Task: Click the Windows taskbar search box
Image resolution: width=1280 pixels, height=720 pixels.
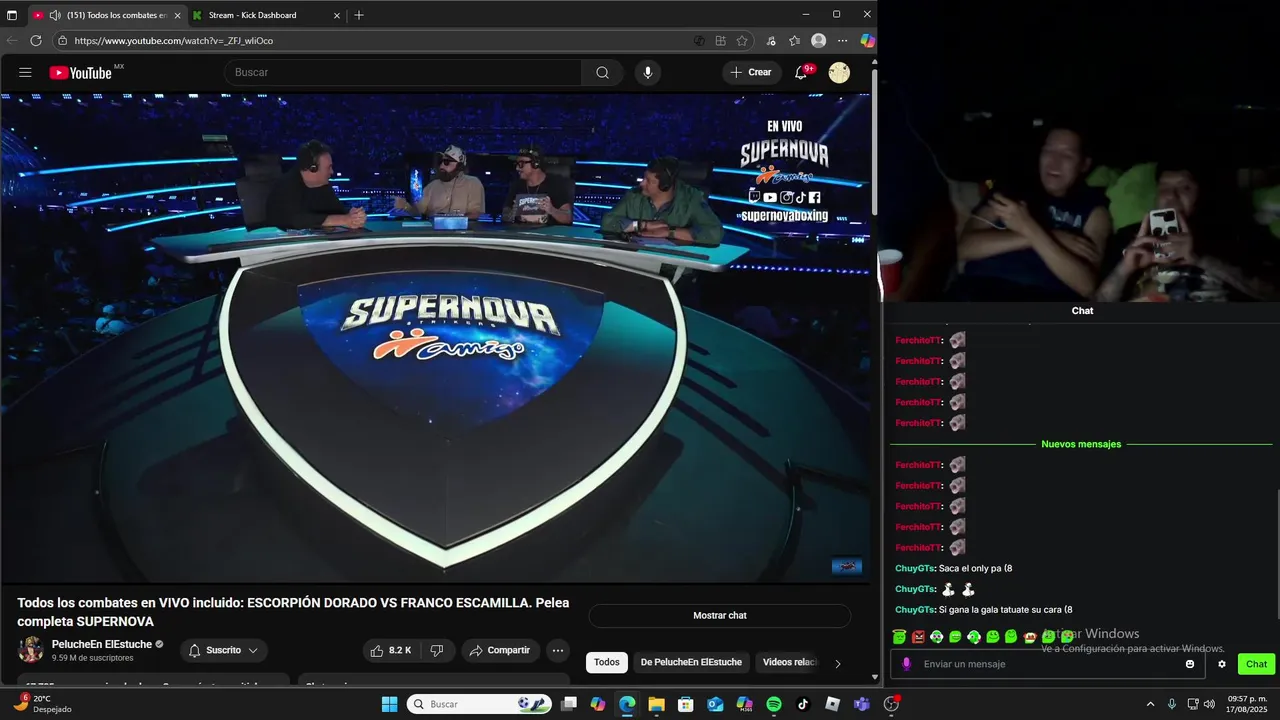Action: (479, 704)
